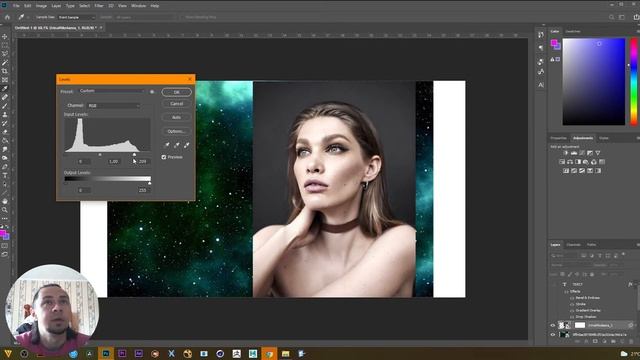Viewport: 640px width, 360px height.
Task: Pick the white point eyedropper in Levels
Action: click(187, 145)
